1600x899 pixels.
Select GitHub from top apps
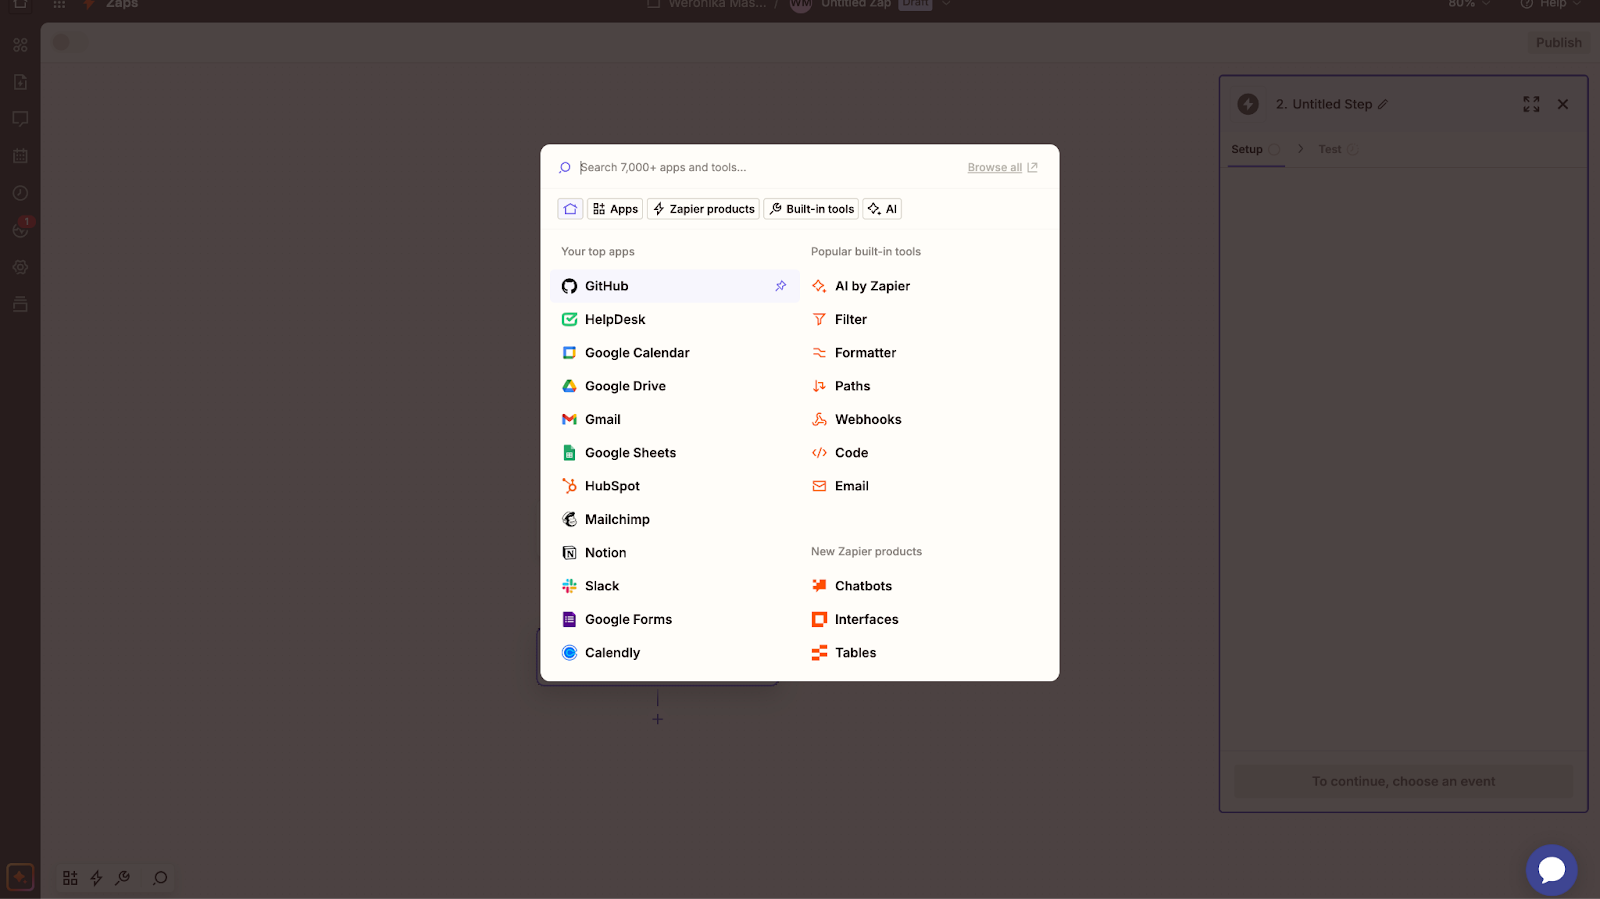(x=674, y=286)
